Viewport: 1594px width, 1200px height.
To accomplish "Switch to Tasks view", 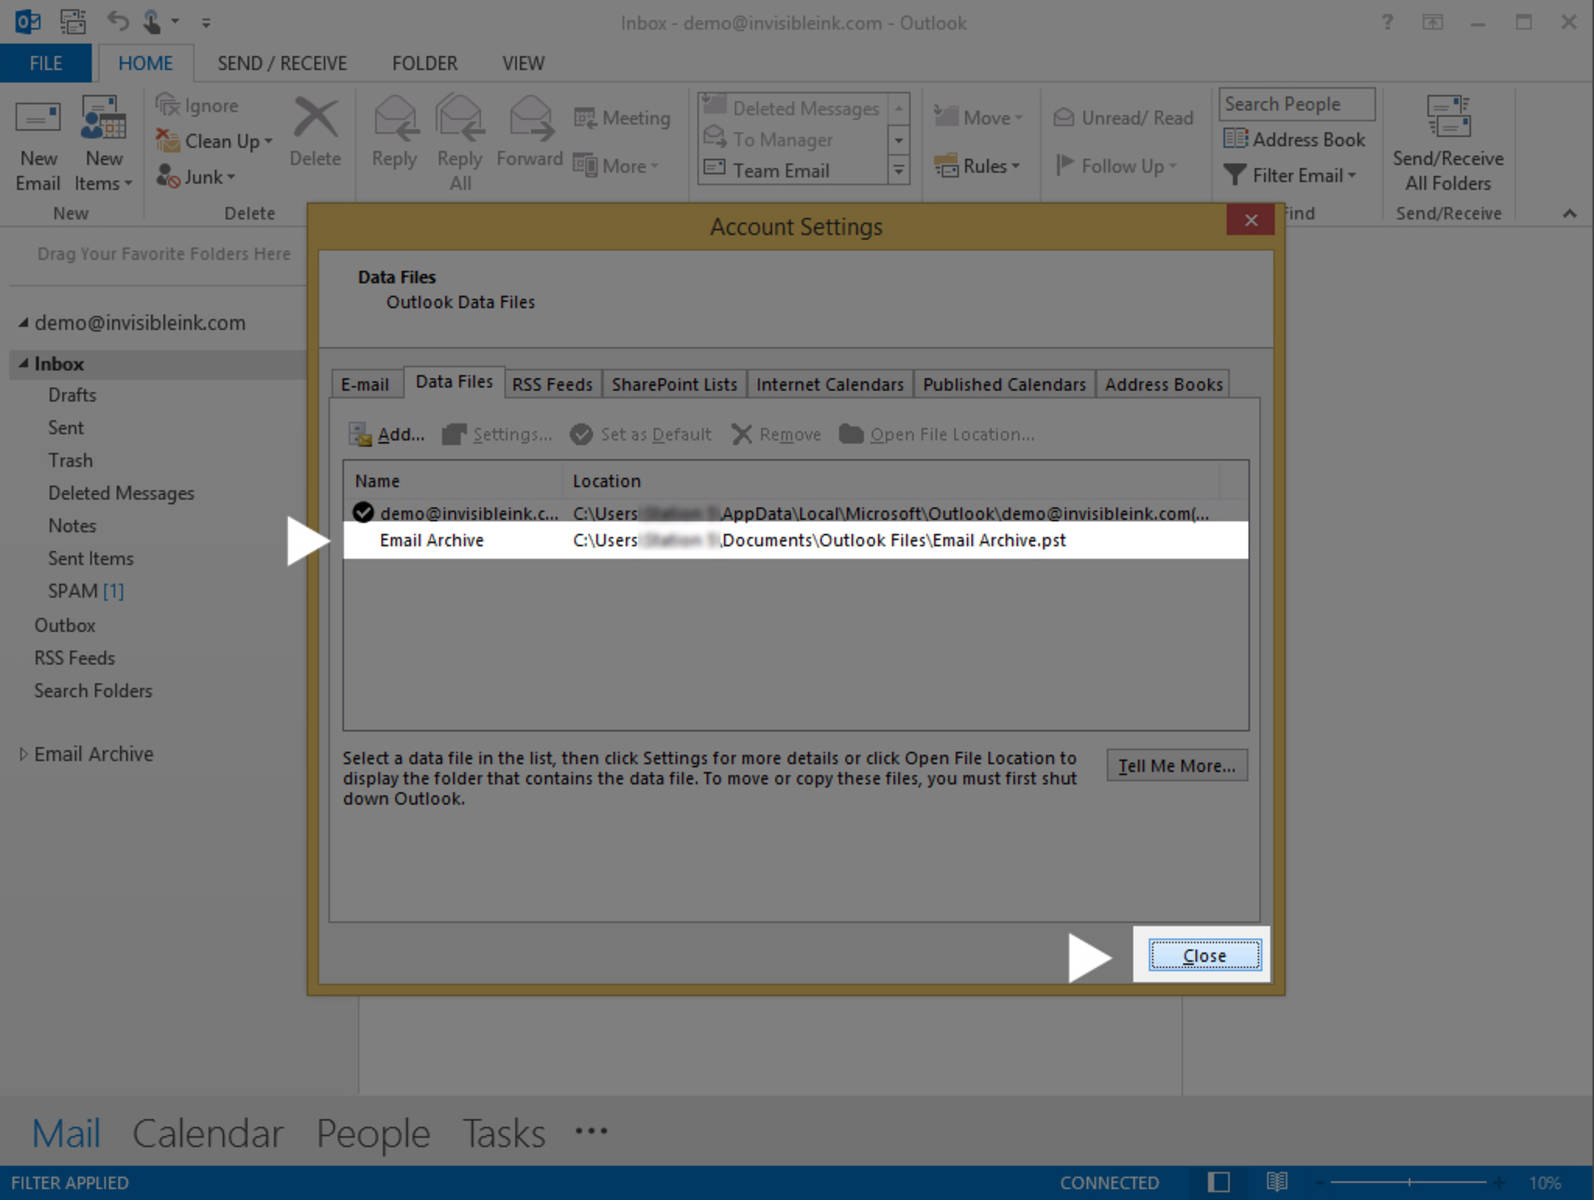I will (504, 1133).
